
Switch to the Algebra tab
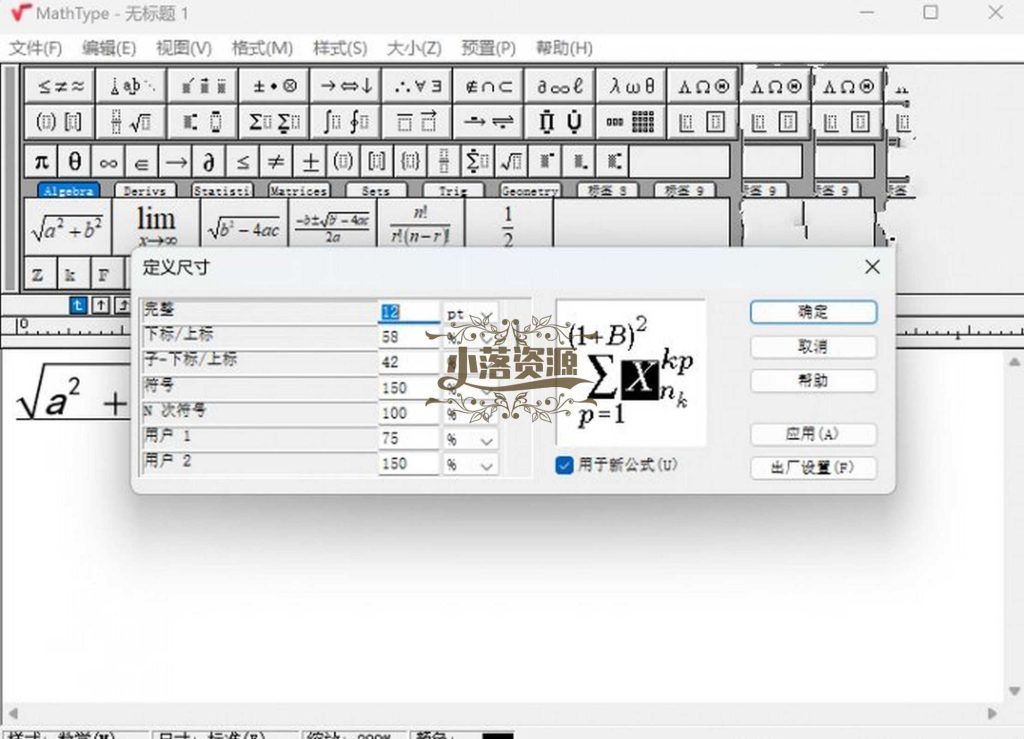[69, 191]
